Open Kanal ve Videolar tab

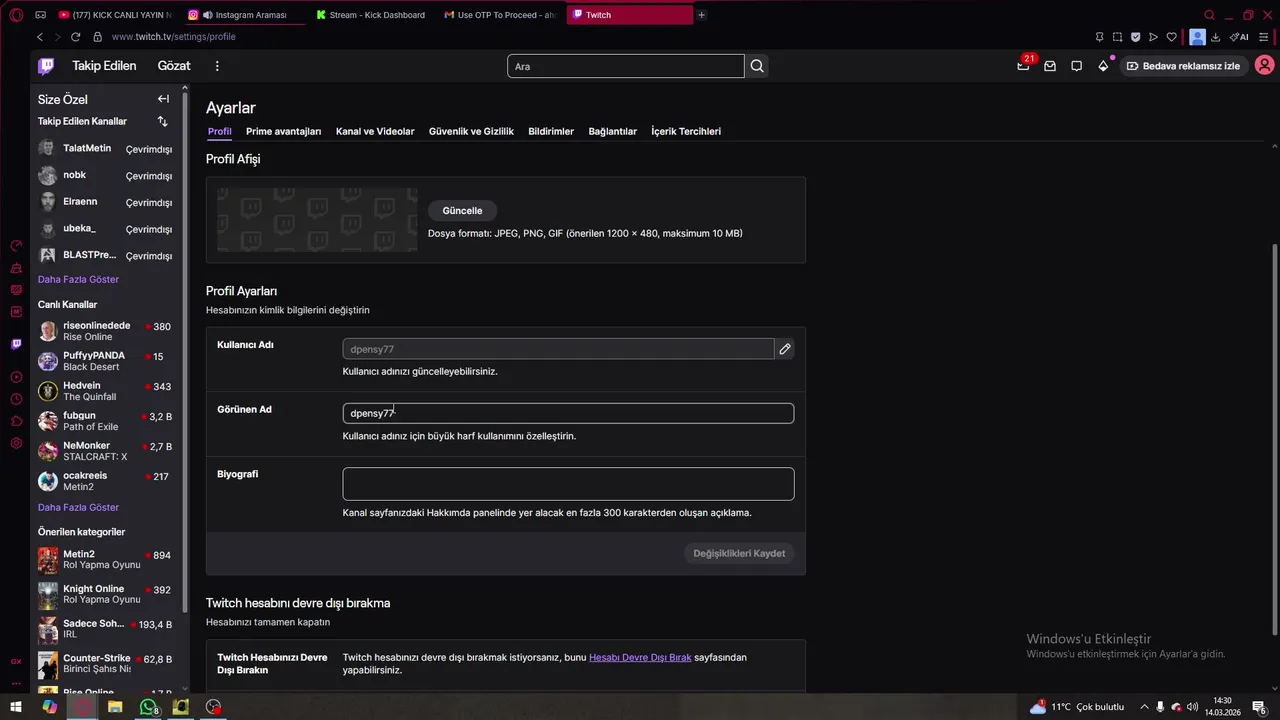375,131
